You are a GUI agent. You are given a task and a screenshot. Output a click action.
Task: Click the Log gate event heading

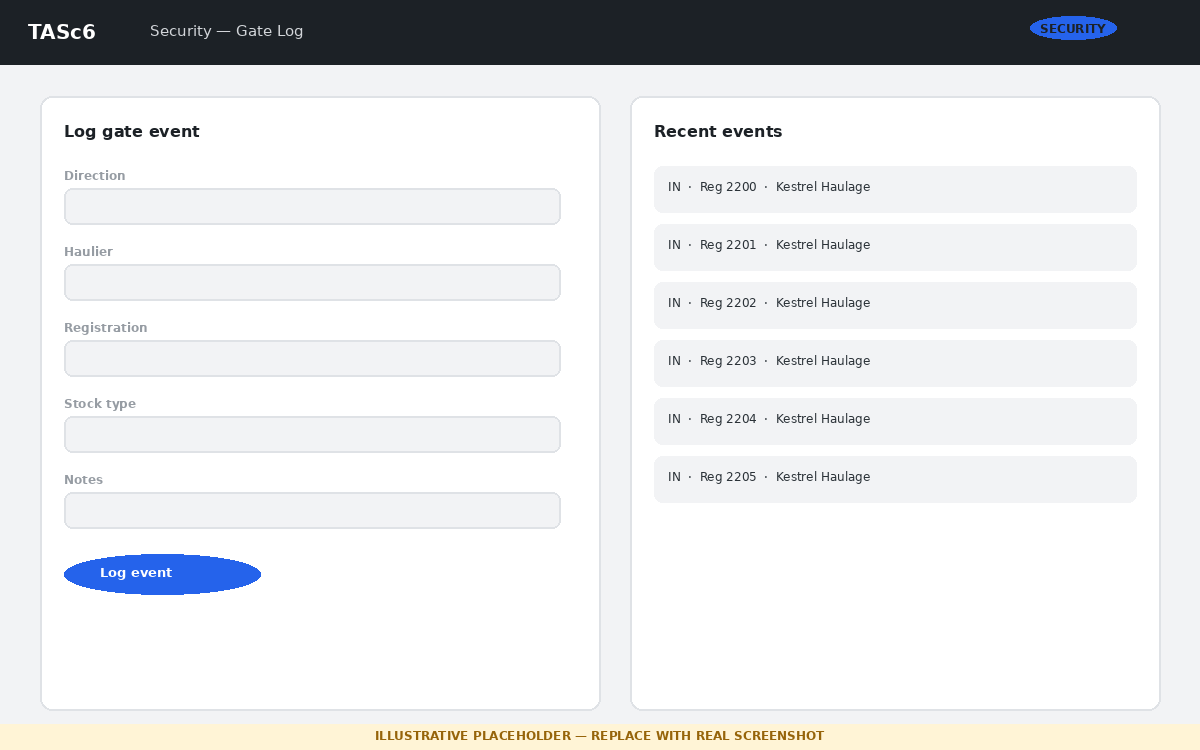[132, 132]
